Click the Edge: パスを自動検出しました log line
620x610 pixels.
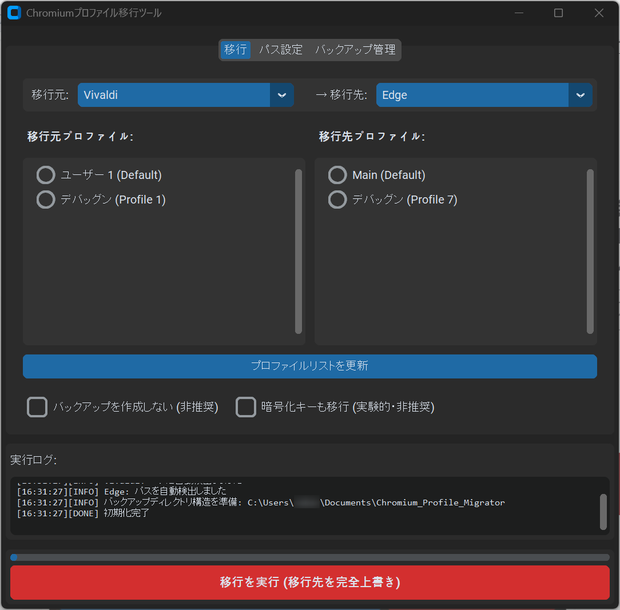(x=121, y=491)
